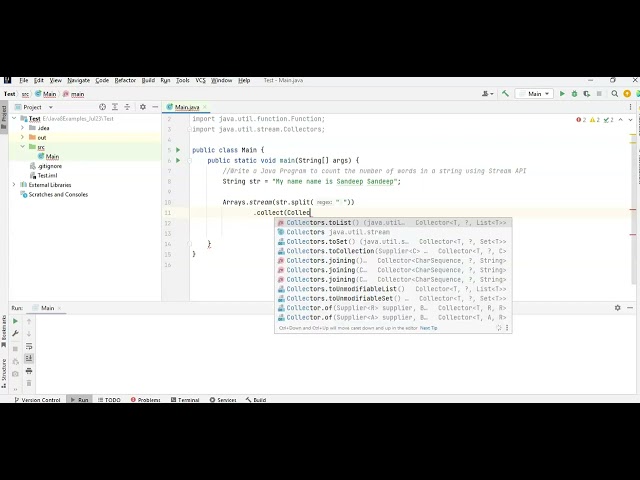
Task: Click the Run green play toolbar icon
Action: (x=562, y=94)
